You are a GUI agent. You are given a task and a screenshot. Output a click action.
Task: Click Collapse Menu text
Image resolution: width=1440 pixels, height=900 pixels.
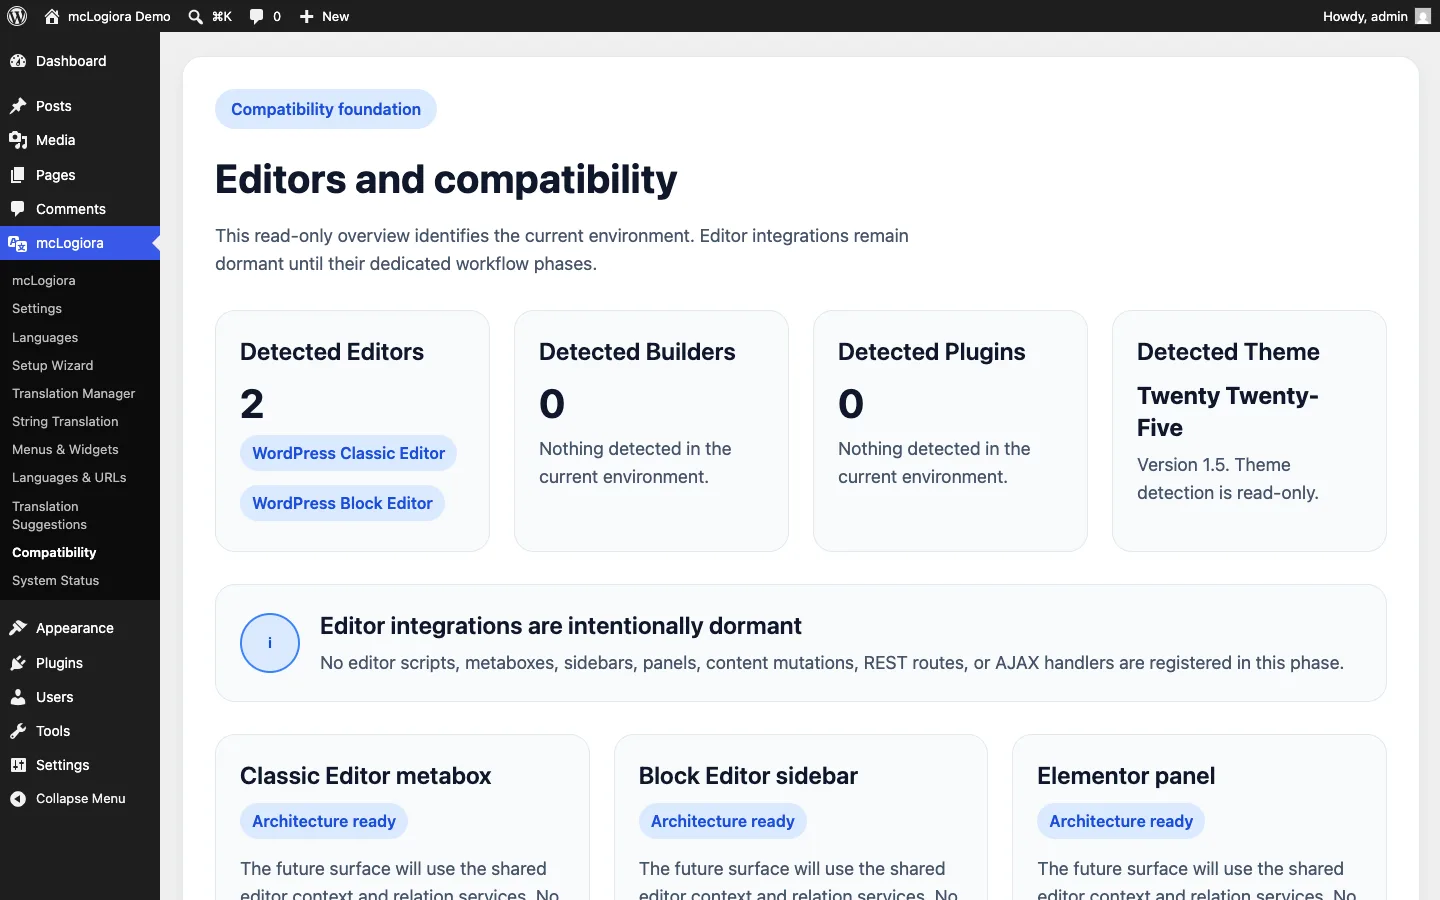pyautogui.click(x=81, y=799)
